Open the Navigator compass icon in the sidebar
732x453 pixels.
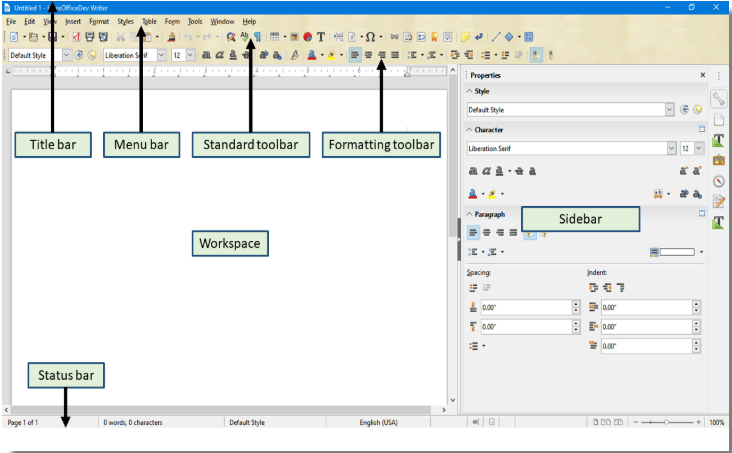pyautogui.click(x=718, y=181)
